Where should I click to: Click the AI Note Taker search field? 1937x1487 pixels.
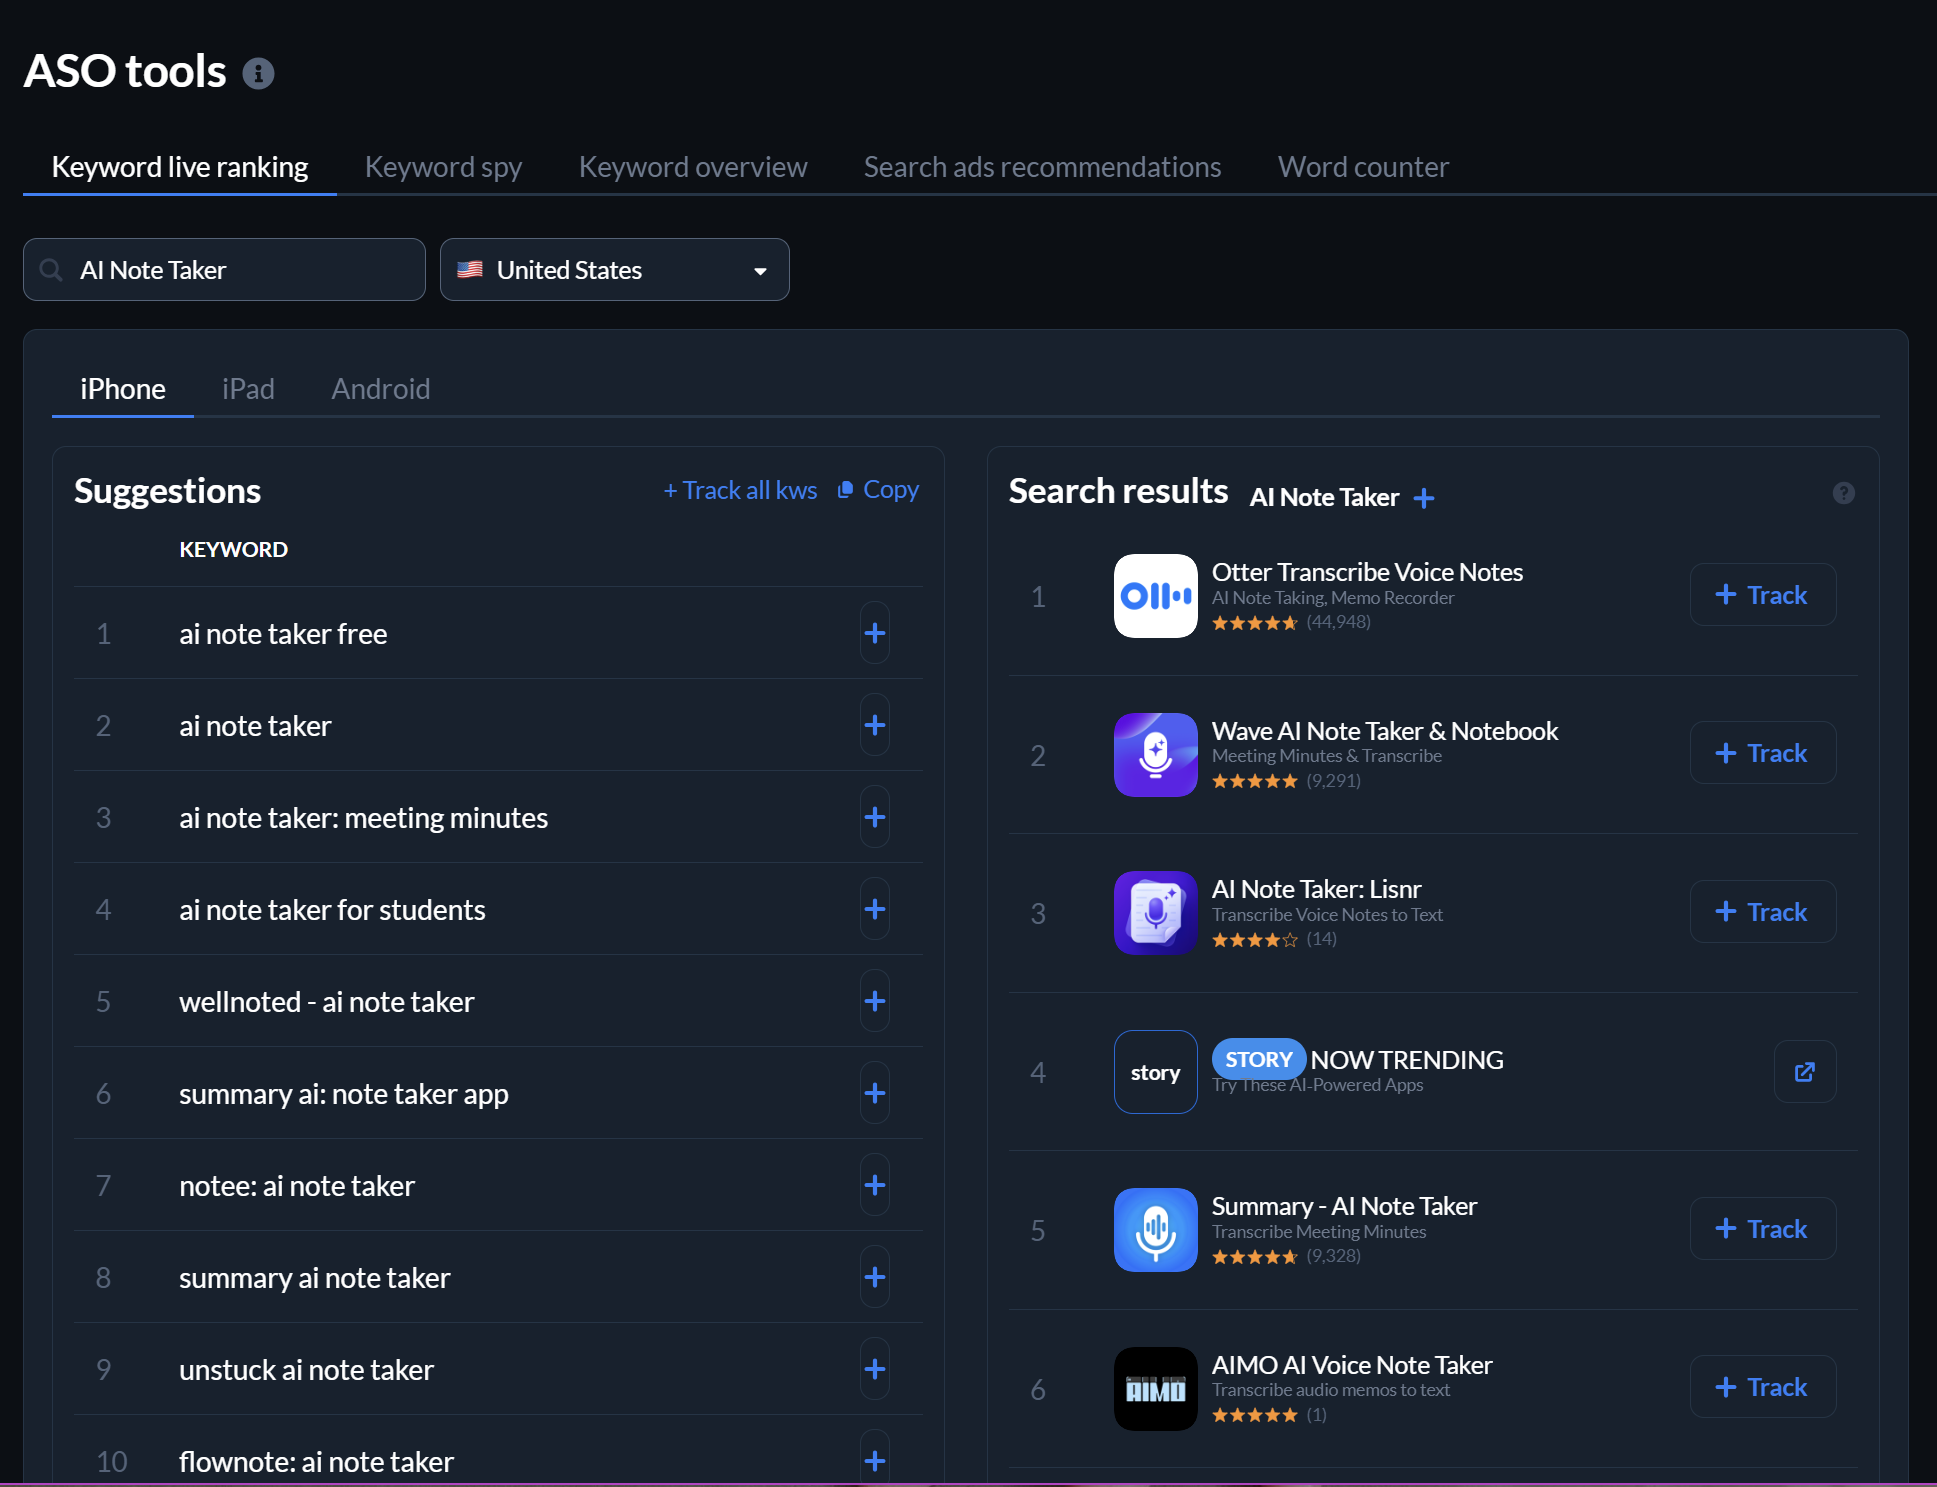[x=224, y=270]
